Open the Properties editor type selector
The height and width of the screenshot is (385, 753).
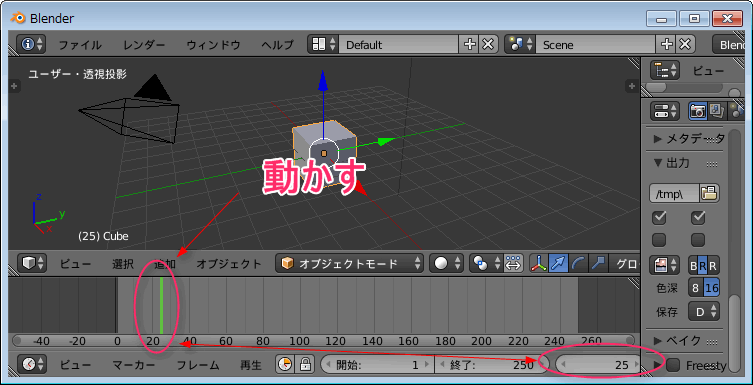pyautogui.click(x=665, y=111)
